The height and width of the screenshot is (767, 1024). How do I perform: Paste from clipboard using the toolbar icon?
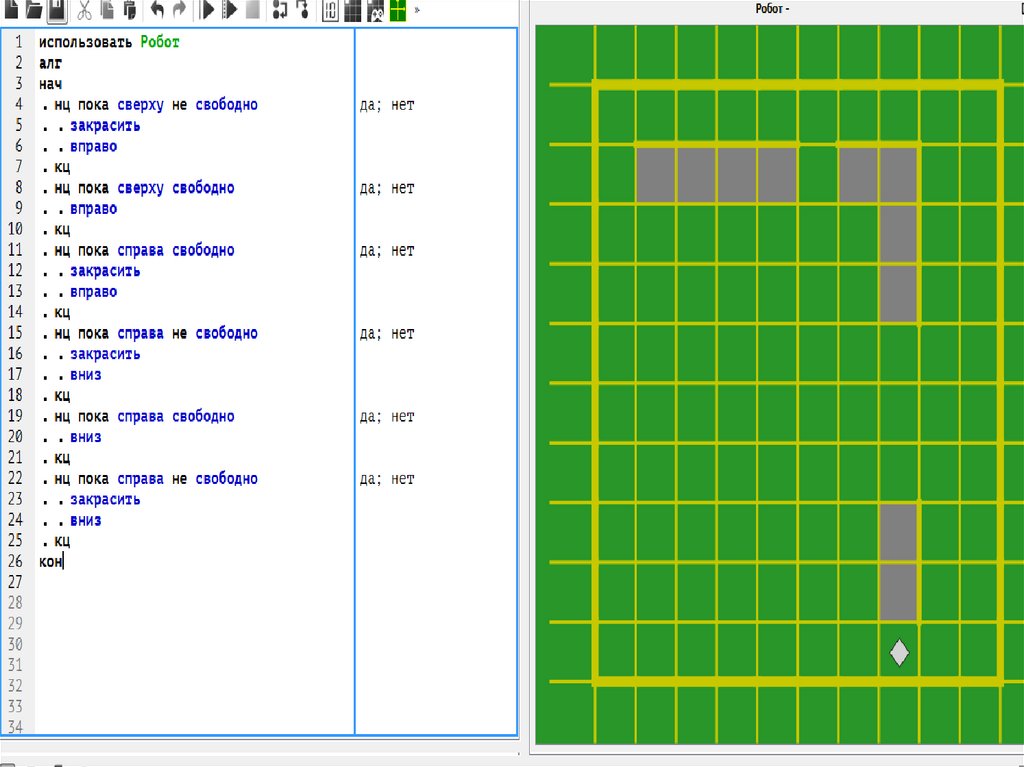coord(129,10)
